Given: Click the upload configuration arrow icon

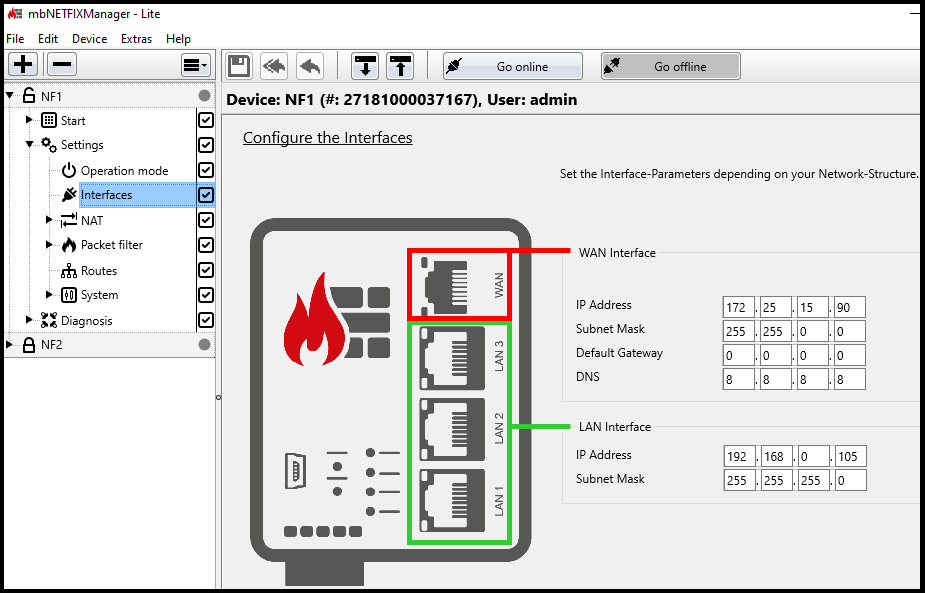Looking at the screenshot, I should point(400,66).
